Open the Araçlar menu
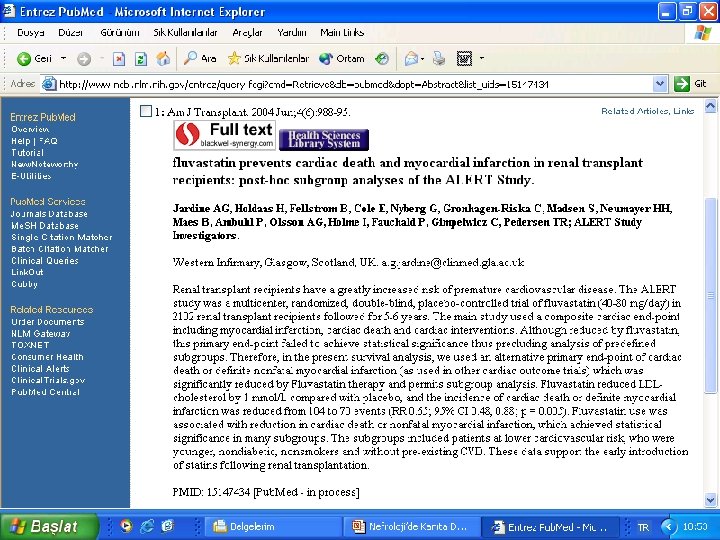Viewport: 720px width, 540px height. [x=247, y=33]
